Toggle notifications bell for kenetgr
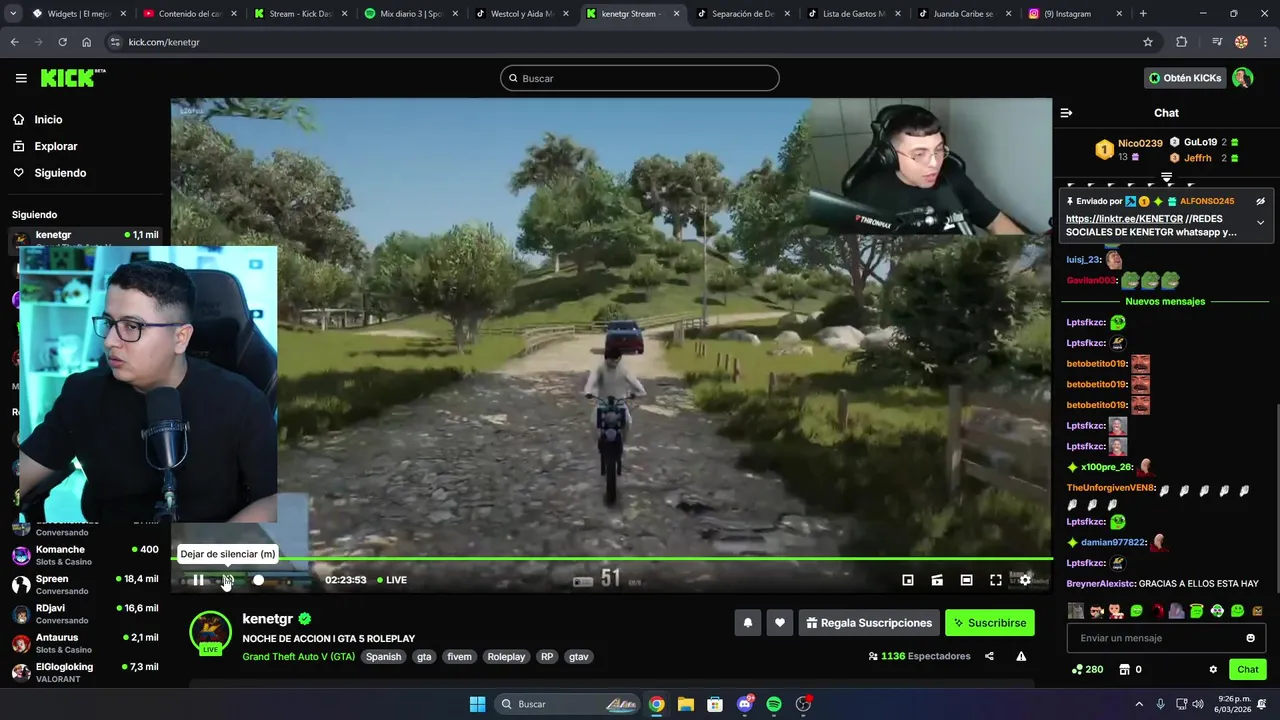Screen dimensions: 1280x720 coord(748,623)
